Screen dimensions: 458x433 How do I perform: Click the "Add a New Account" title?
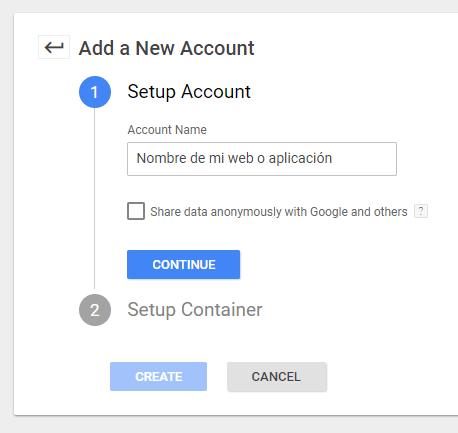[166, 48]
